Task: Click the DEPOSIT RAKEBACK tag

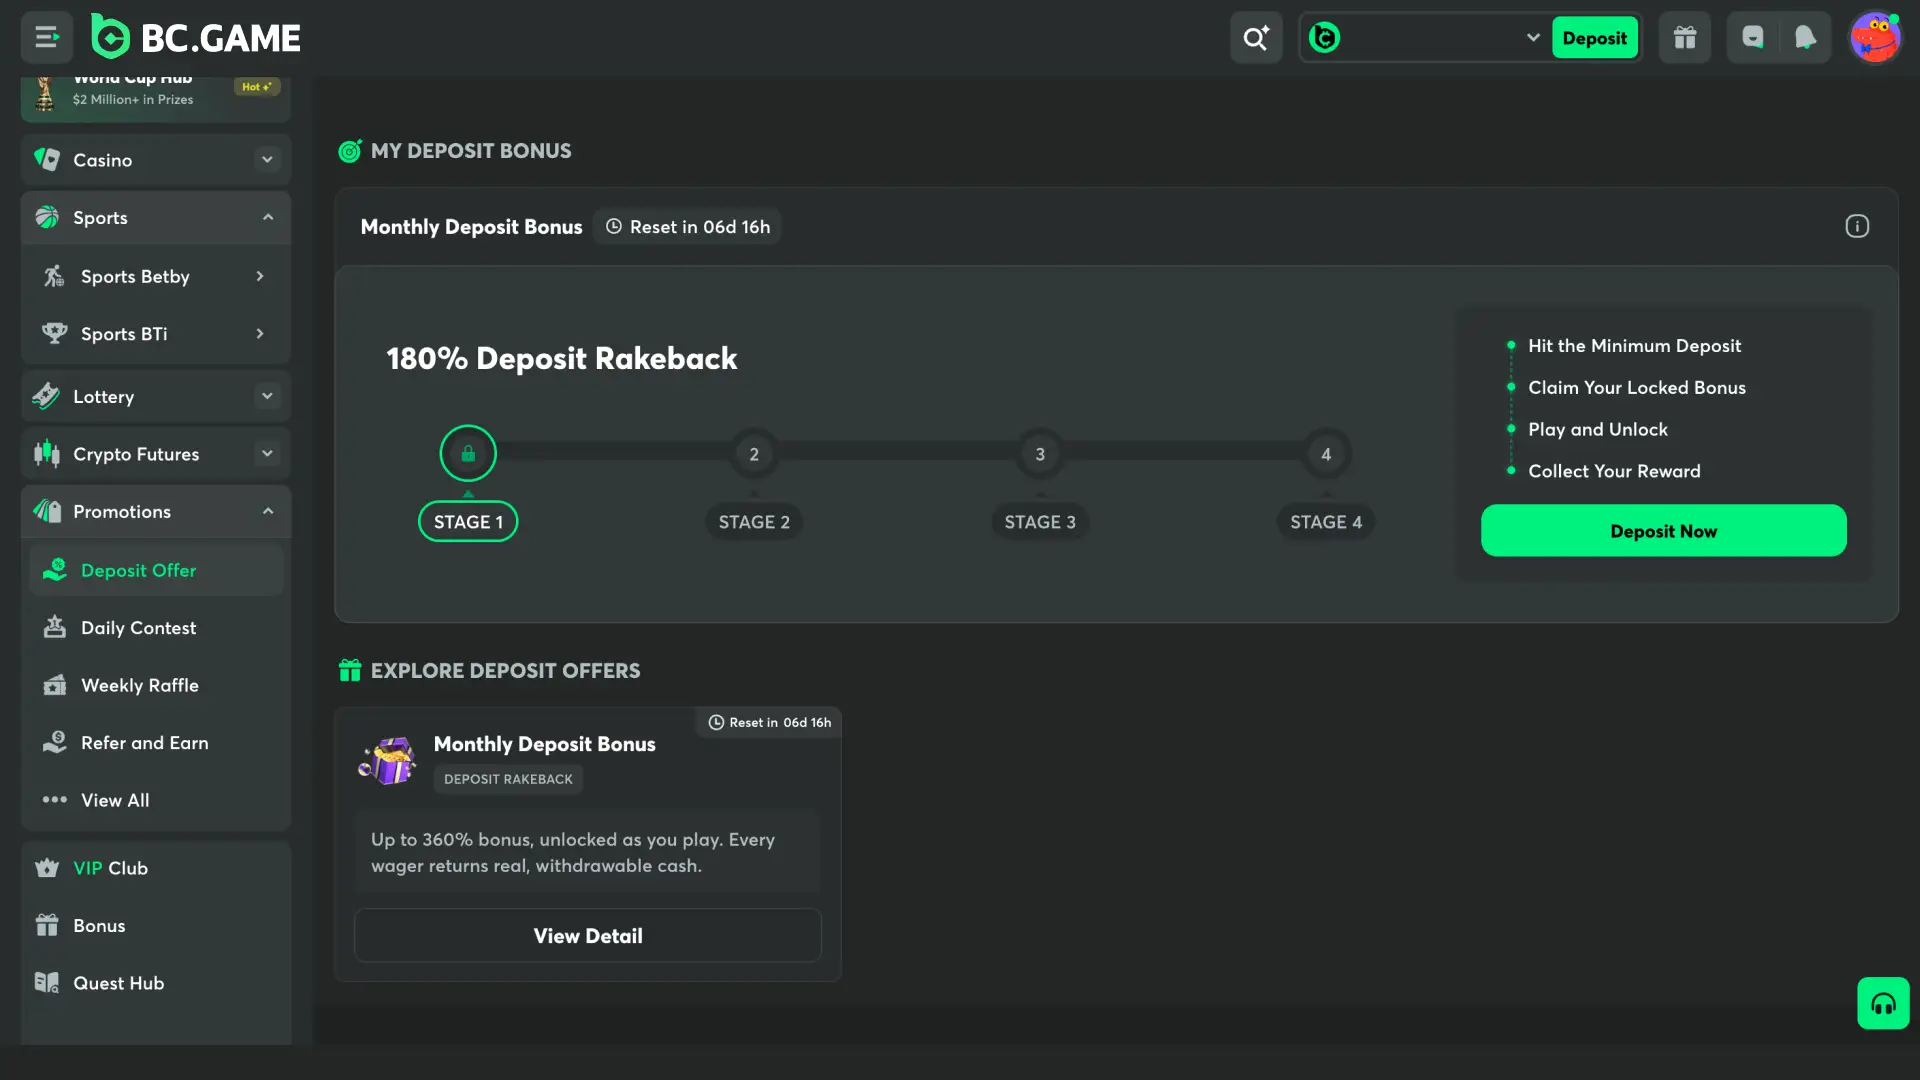Action: coord(508,780)
